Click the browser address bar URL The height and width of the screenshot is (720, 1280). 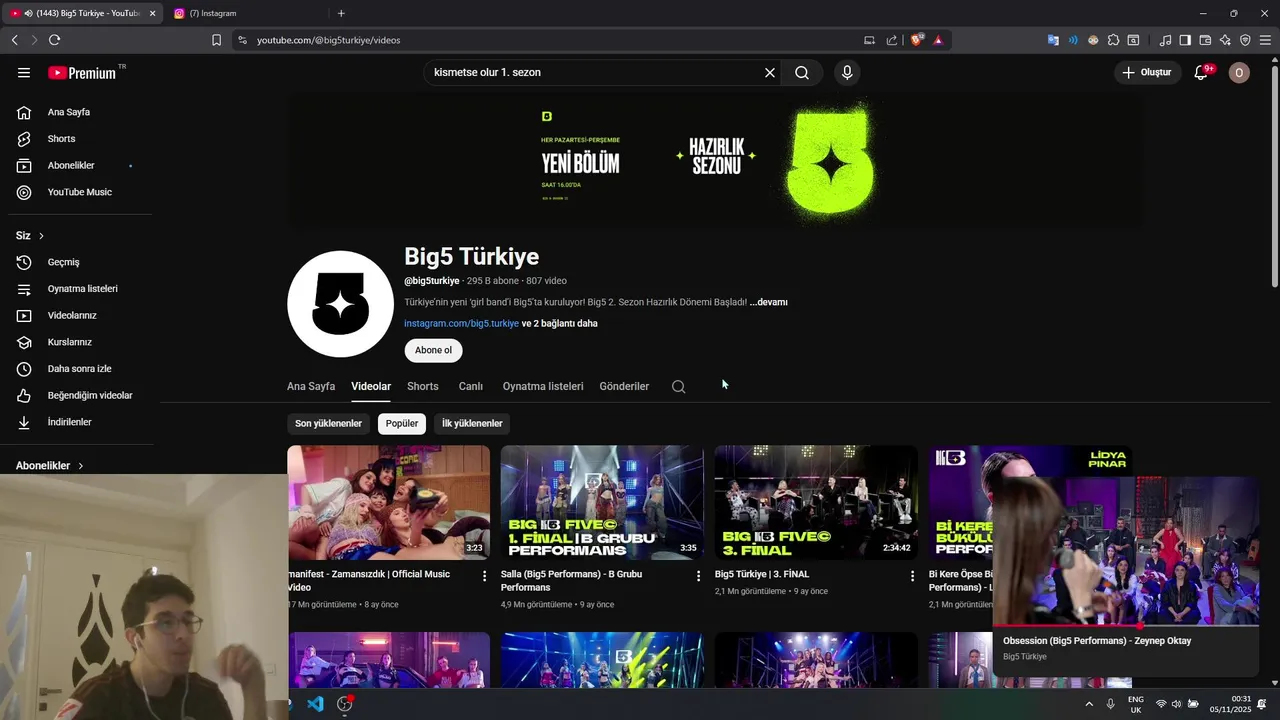(x=328, y=40)
